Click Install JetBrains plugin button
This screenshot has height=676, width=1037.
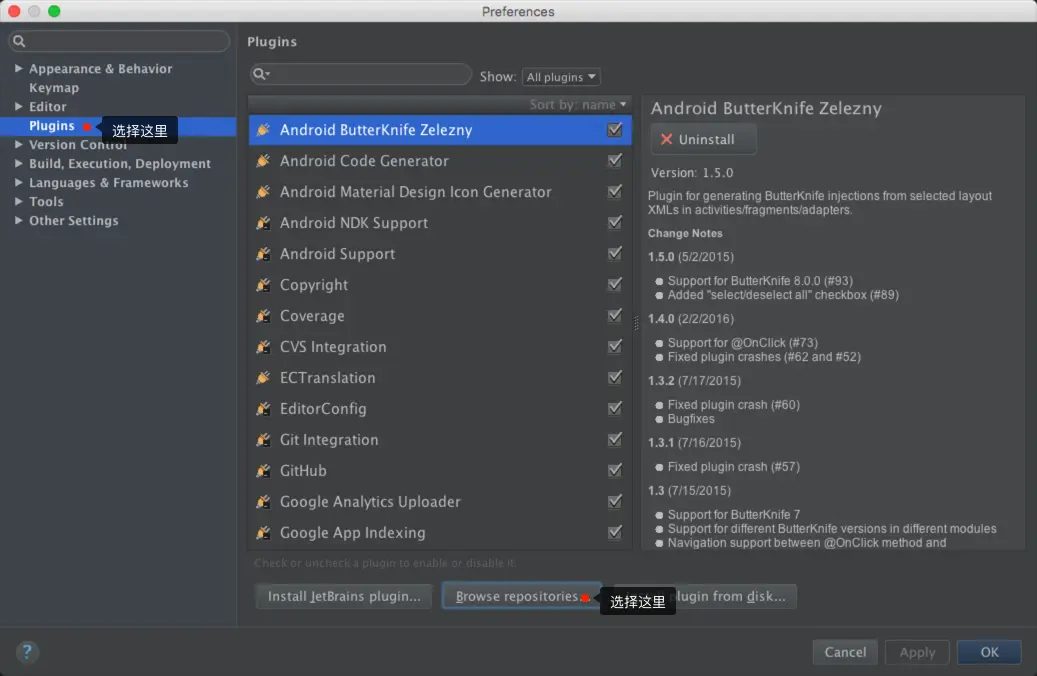344,596
